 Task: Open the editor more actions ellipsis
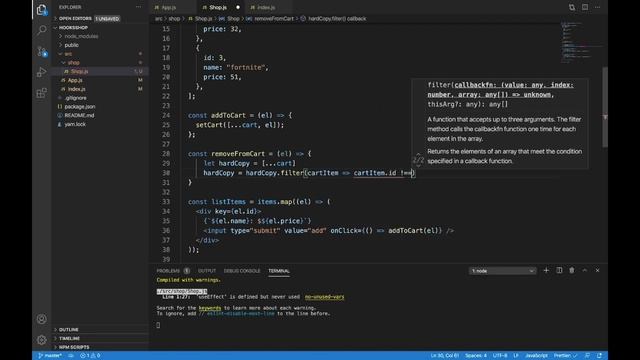[x=598, y=7]
